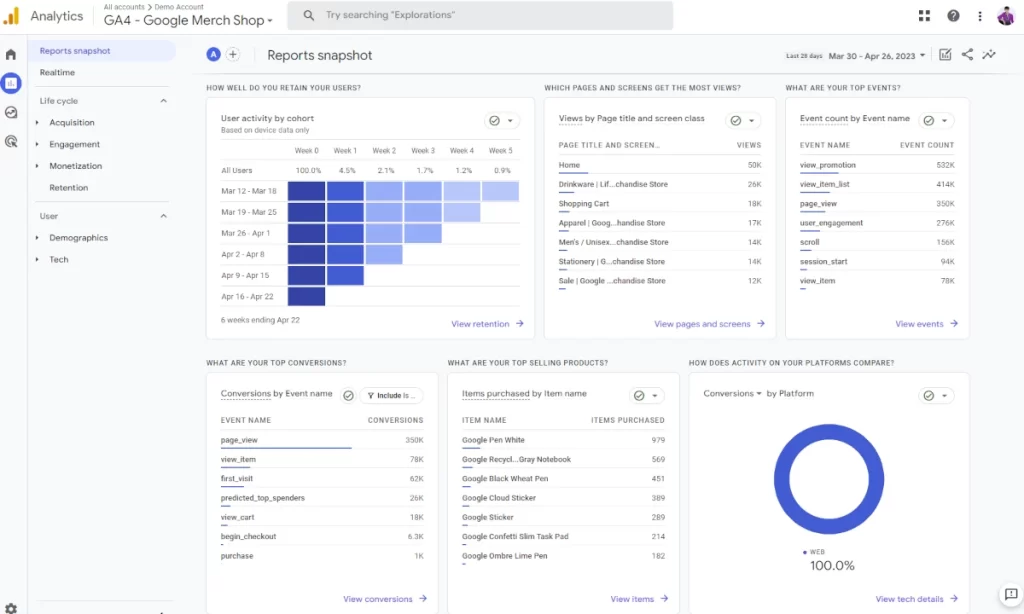The image size is (1024, 614).
Task: Click the session_start event name
Action: (x=824, y=262)
